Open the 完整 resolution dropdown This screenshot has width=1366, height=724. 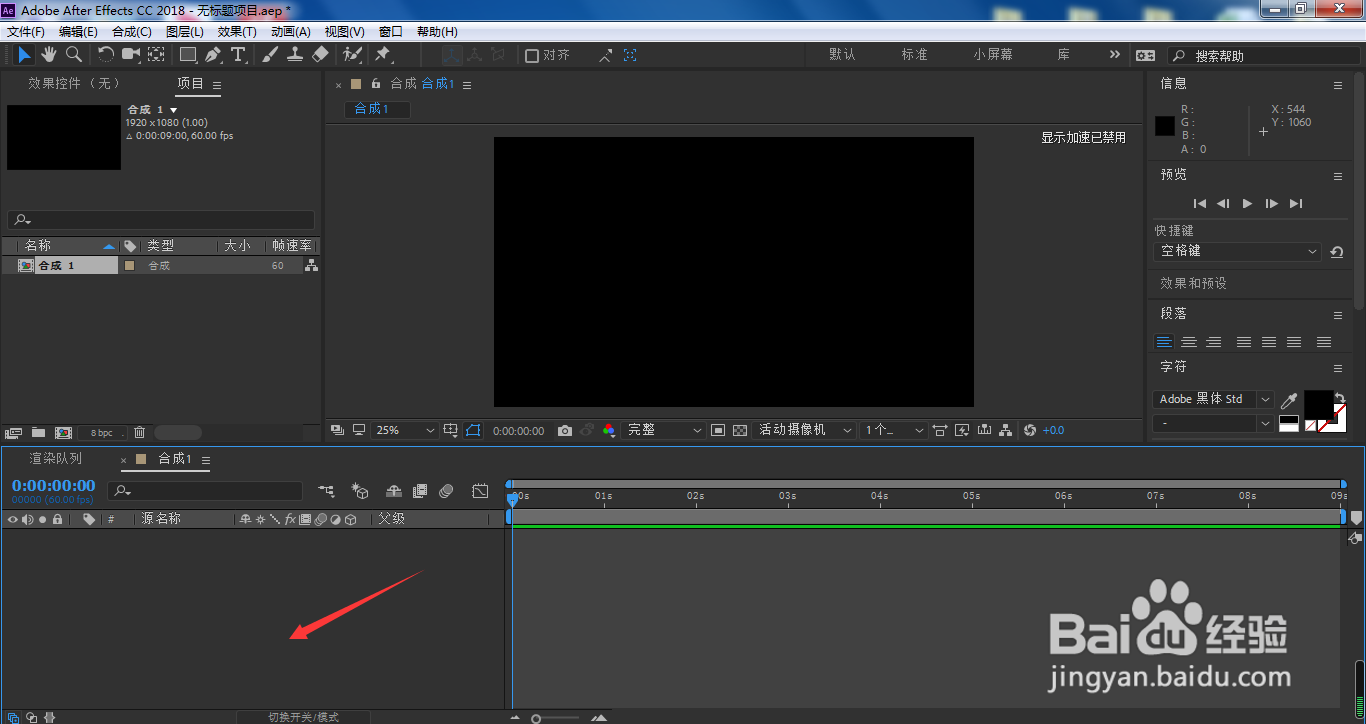(664, 430)
